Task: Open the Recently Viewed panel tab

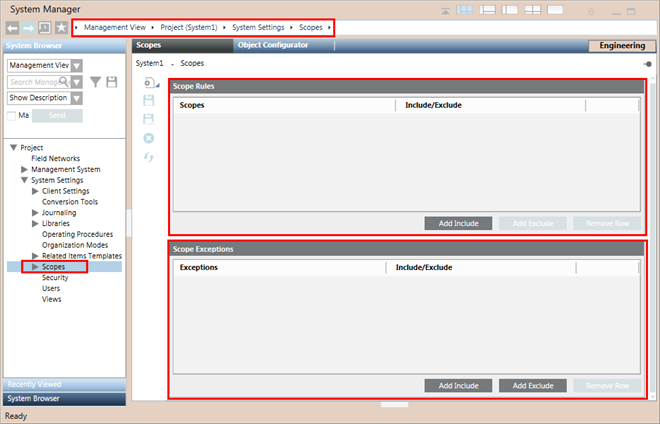Action: pyautogui.click(x=63, y=384)
